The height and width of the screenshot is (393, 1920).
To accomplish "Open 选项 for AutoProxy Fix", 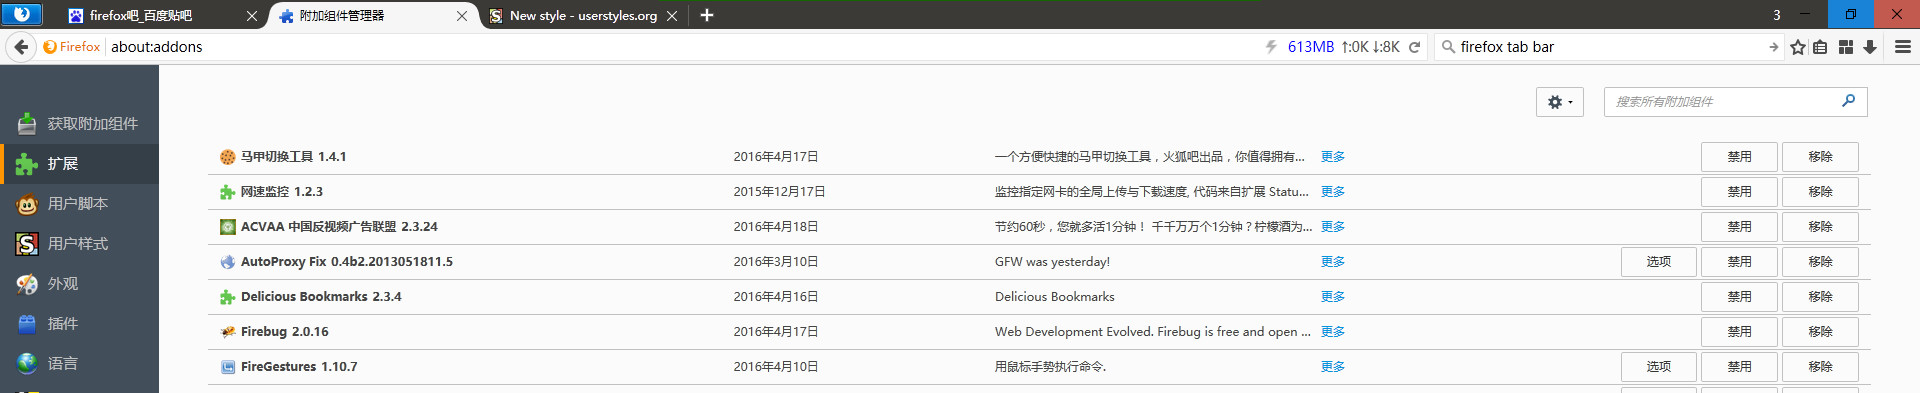I will (x=1659, y=262).
